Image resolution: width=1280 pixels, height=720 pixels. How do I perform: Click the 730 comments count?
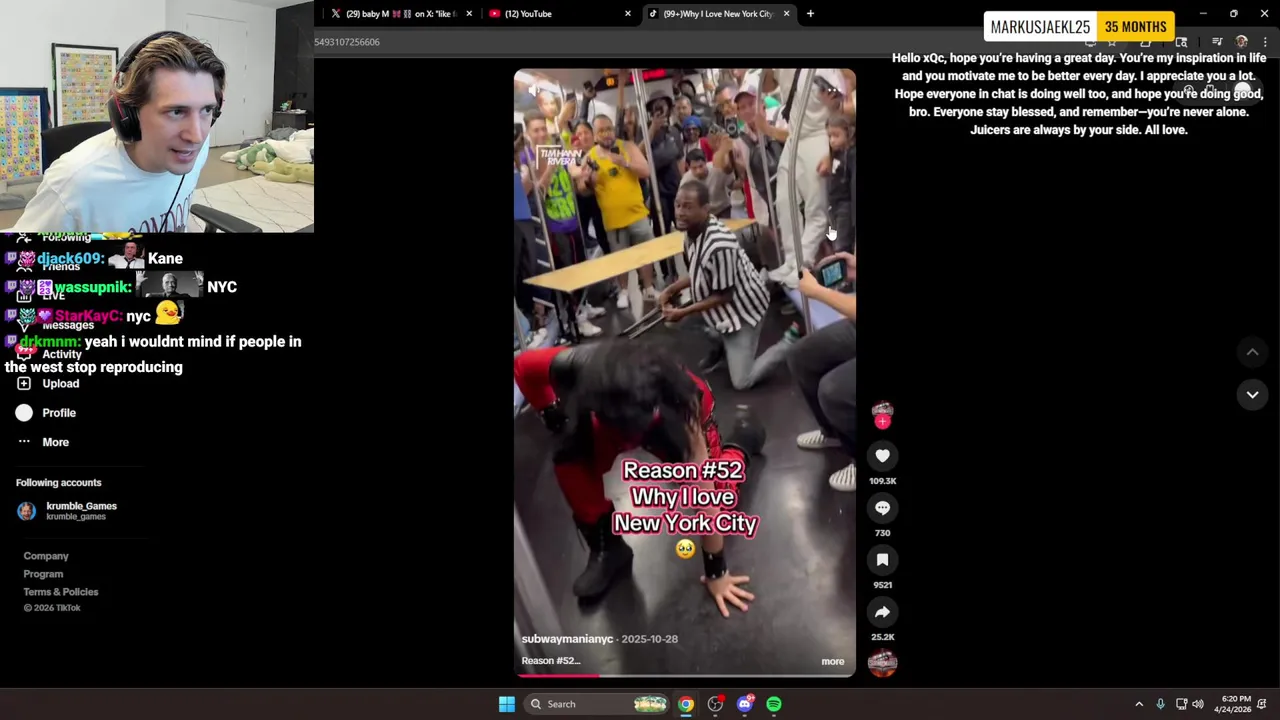click(882, 533)
